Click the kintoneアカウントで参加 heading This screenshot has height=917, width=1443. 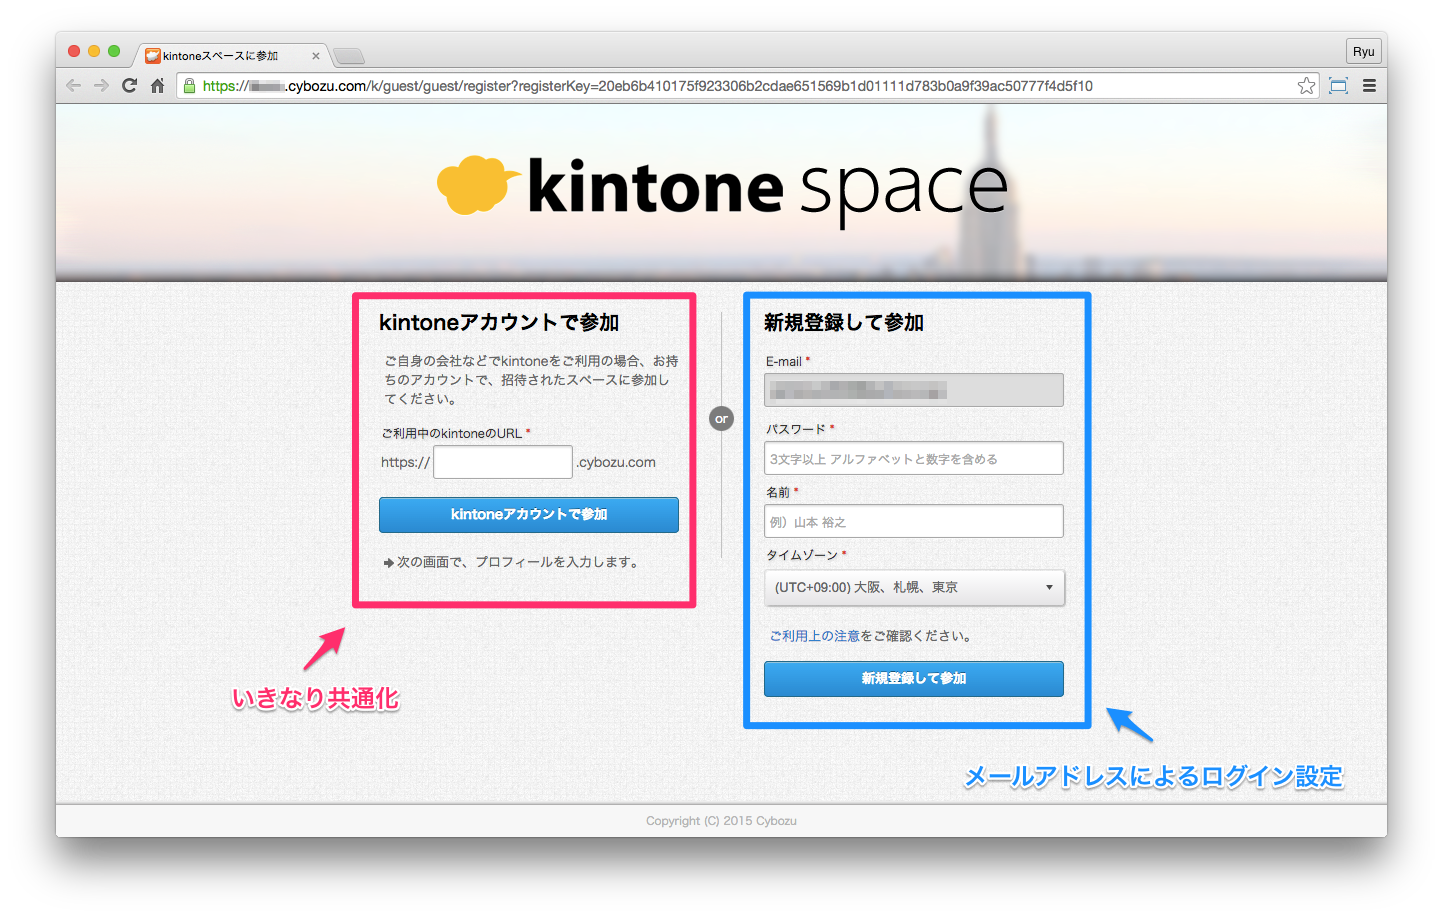point(499,322)
